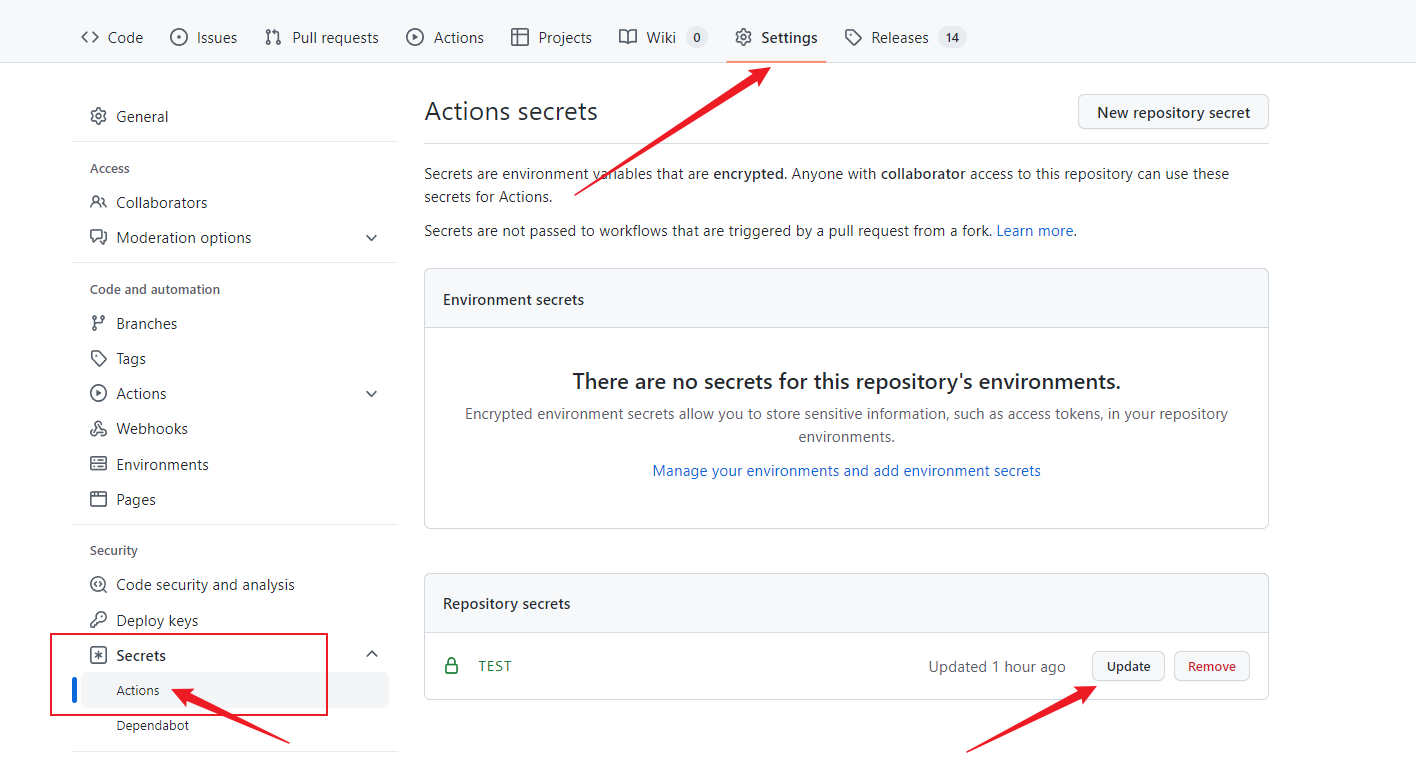Click New repository secret button
Screen dimensions: 1416x767
(1173, 113)
